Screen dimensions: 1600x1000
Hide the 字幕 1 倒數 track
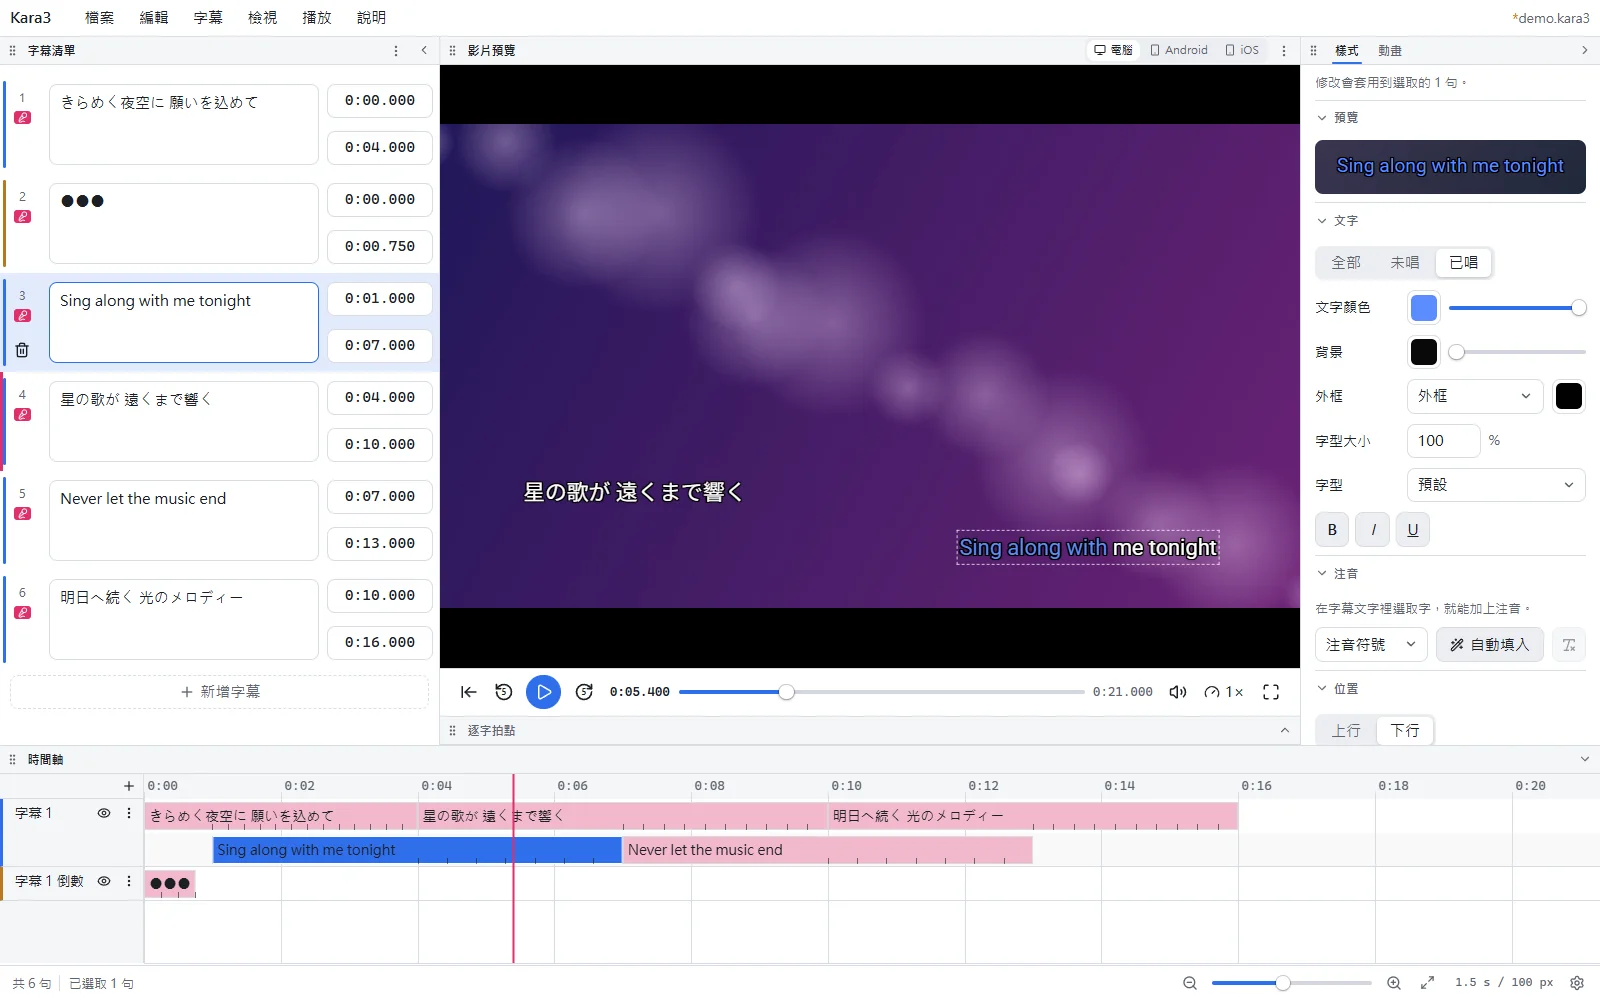(x=103, y=881)
